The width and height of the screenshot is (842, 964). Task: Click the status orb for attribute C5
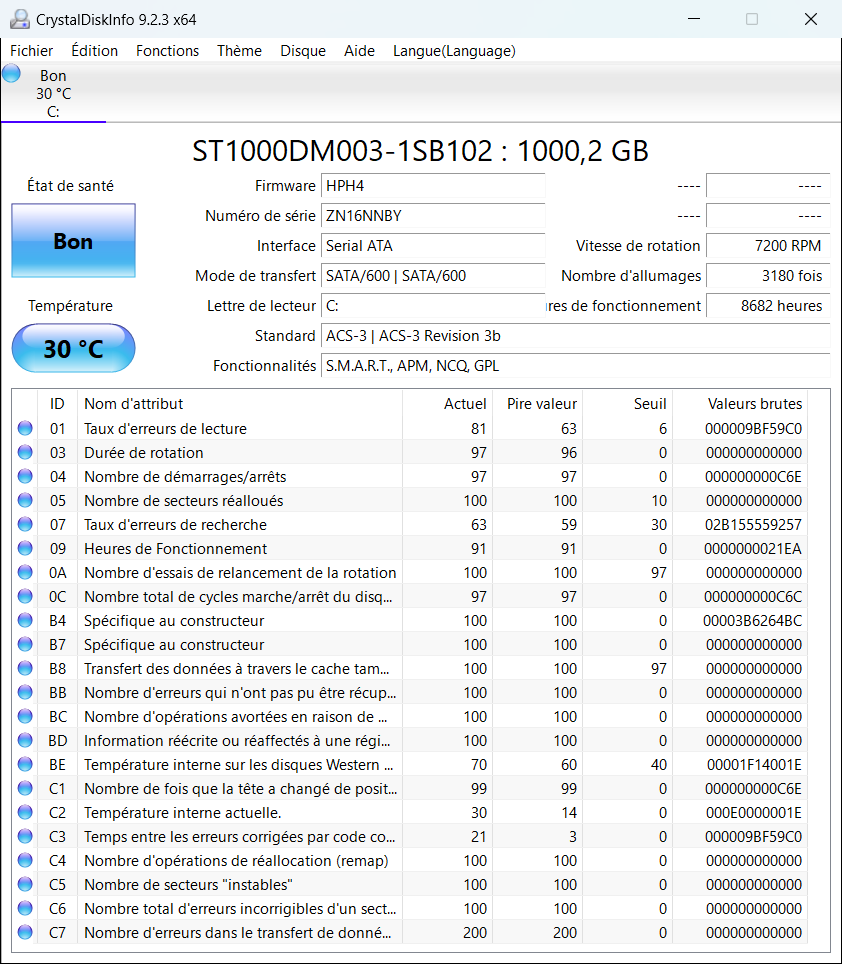pyautogui.click(x=25, y=883)
